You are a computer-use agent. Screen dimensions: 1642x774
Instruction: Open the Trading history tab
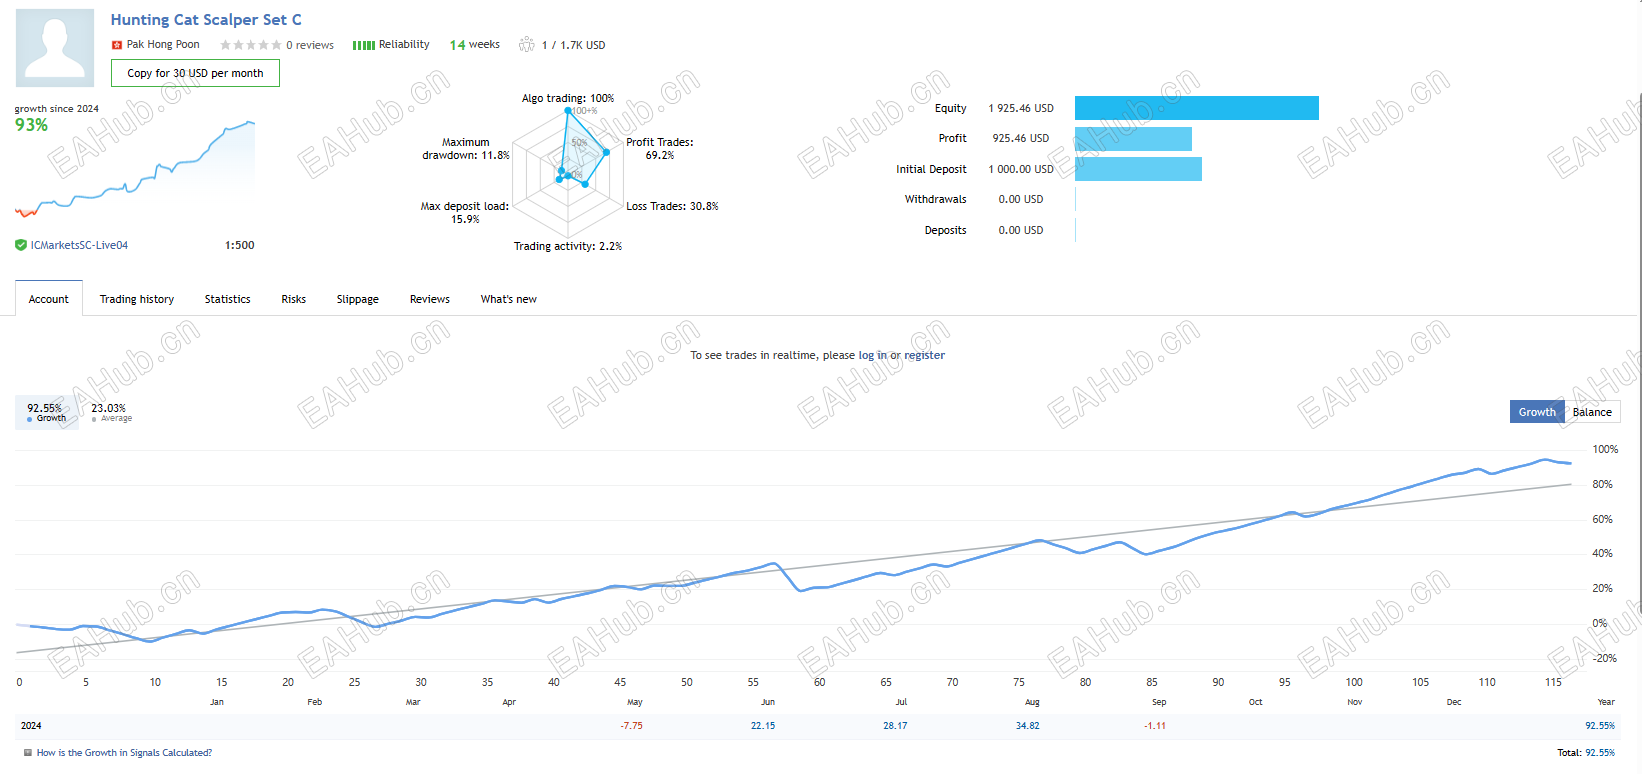[137, 299]
